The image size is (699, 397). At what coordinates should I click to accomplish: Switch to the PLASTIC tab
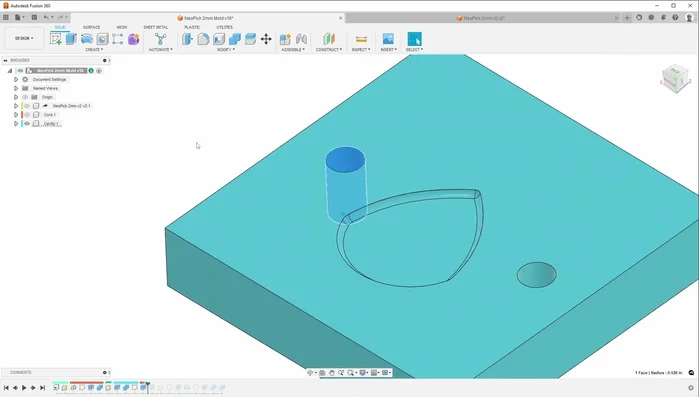(x=192, y=27)
